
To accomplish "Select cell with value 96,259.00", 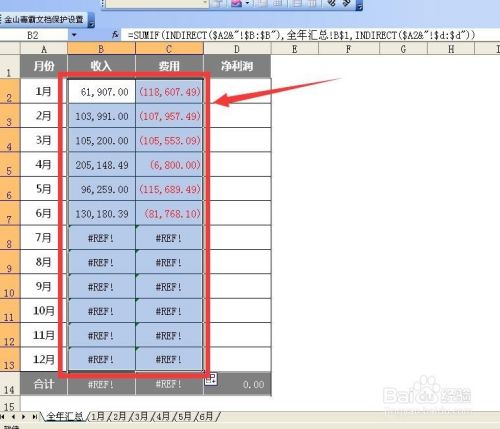I will [102, 189].
